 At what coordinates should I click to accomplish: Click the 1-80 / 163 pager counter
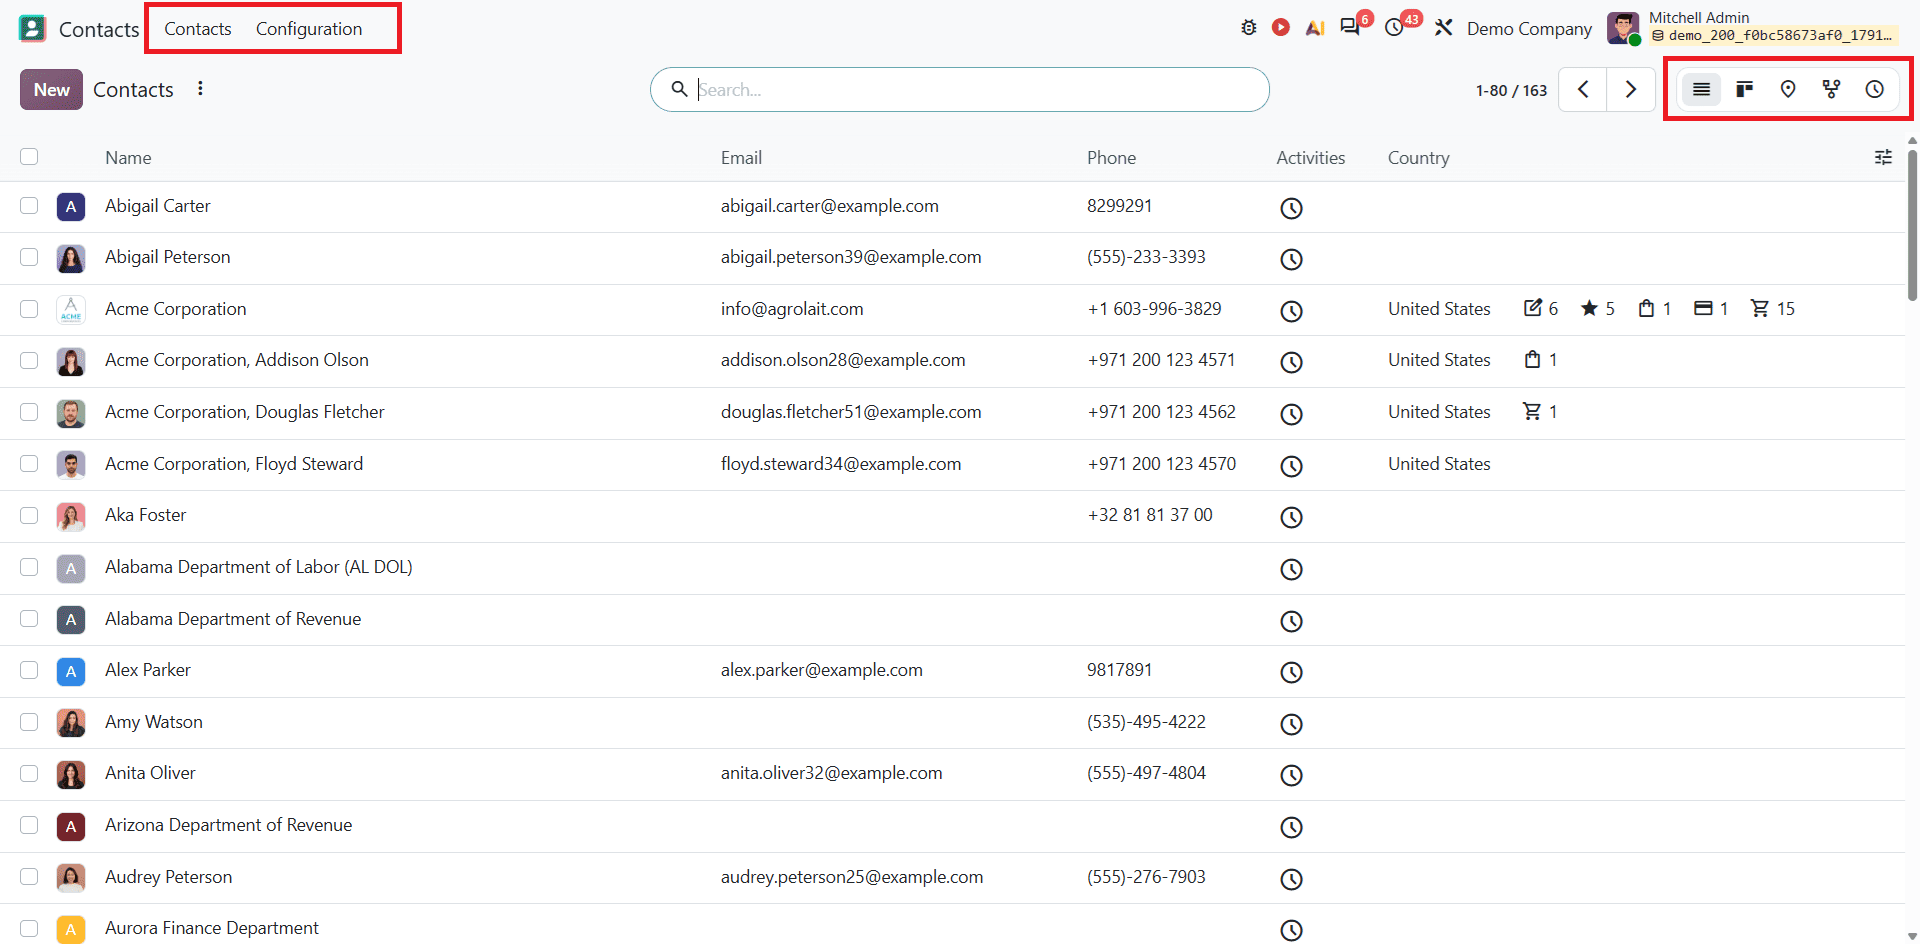tap(1511, 90)
